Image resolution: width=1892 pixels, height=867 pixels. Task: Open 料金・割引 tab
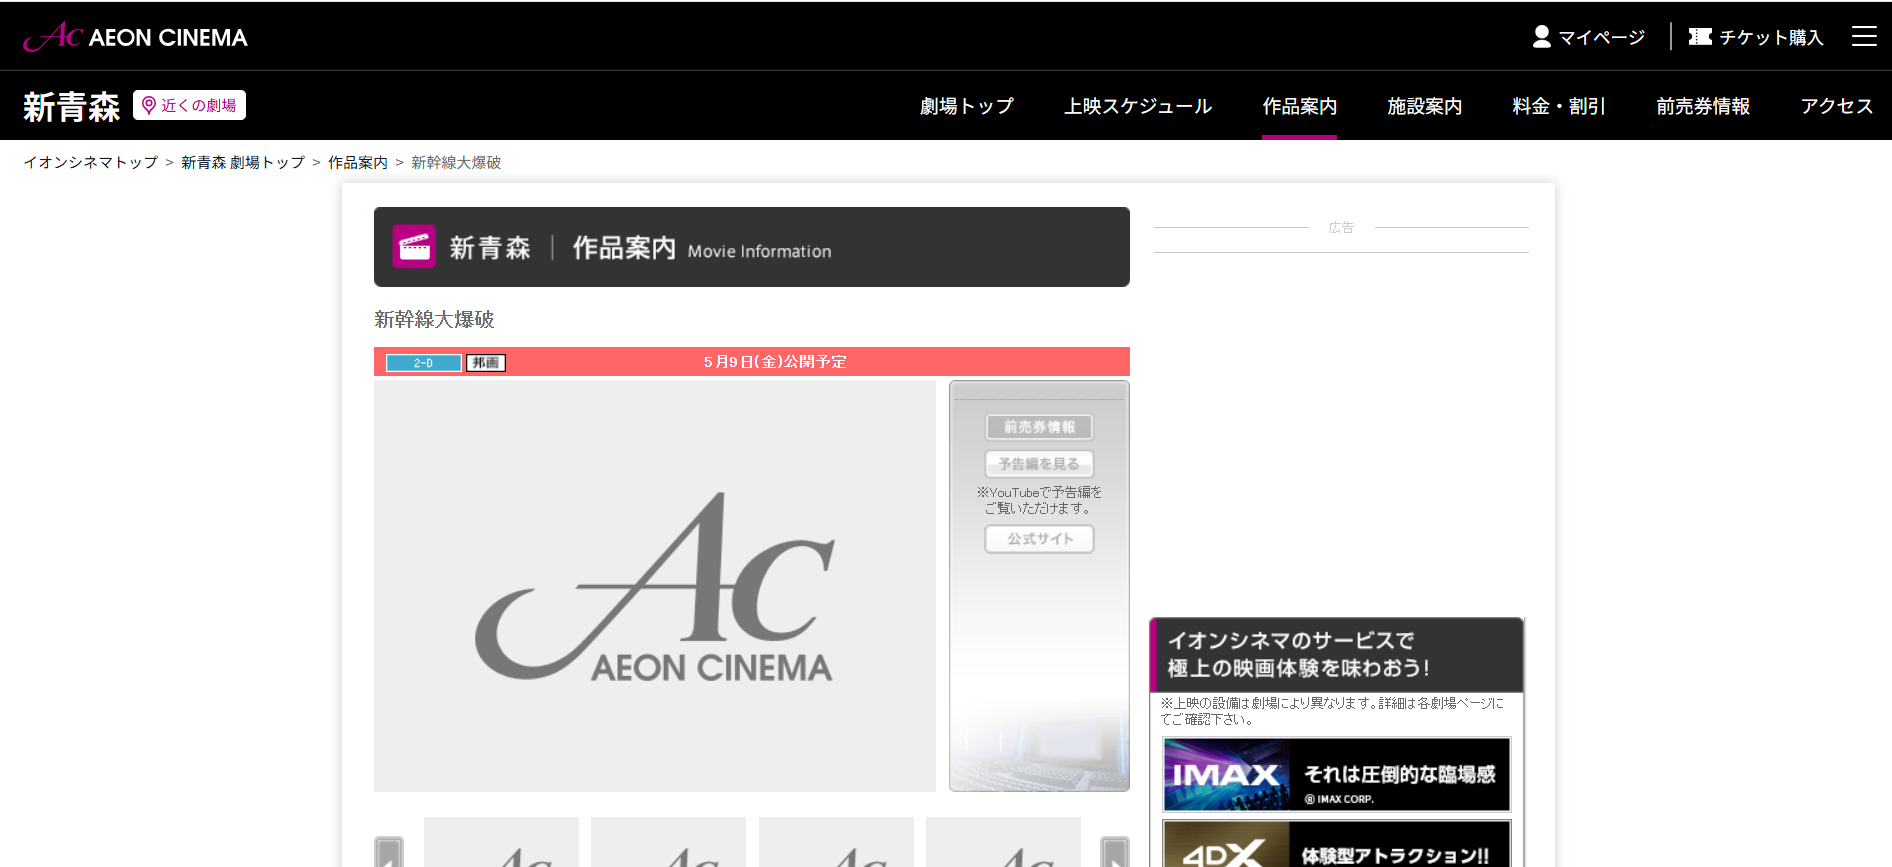1558,106
